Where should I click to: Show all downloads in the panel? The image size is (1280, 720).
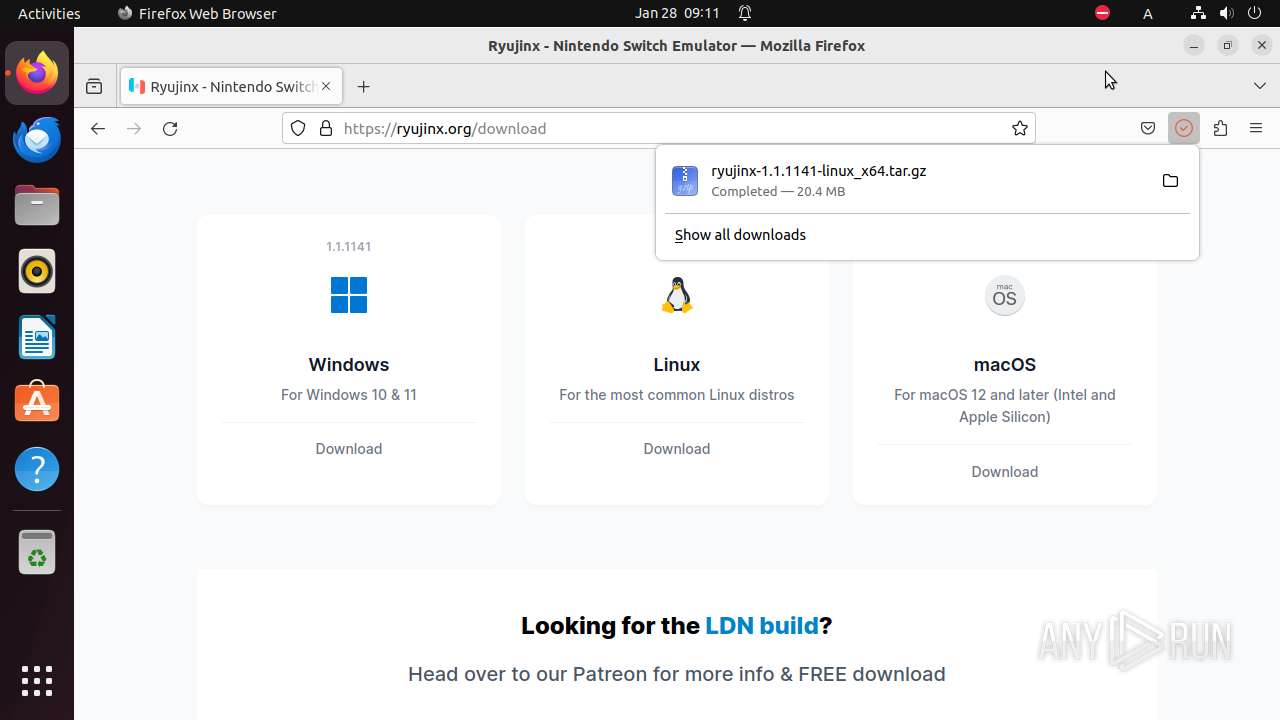(x=740, y=235)
